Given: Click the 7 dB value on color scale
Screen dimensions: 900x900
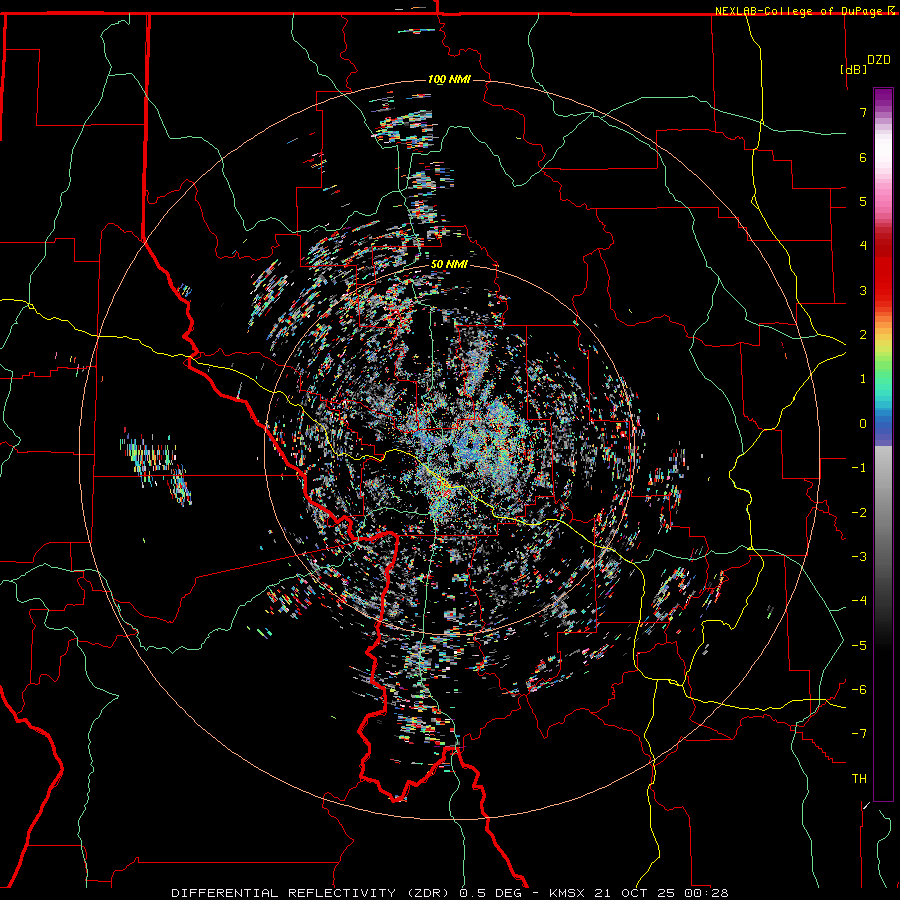Looking at the screenshot, I should click(863, 112).
